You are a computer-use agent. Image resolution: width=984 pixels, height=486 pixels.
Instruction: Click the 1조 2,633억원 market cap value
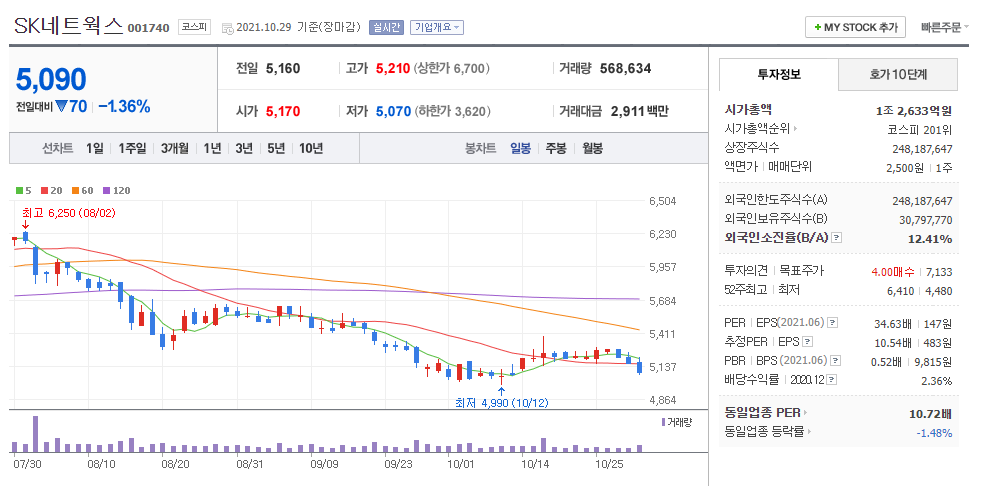click(914, 111)
